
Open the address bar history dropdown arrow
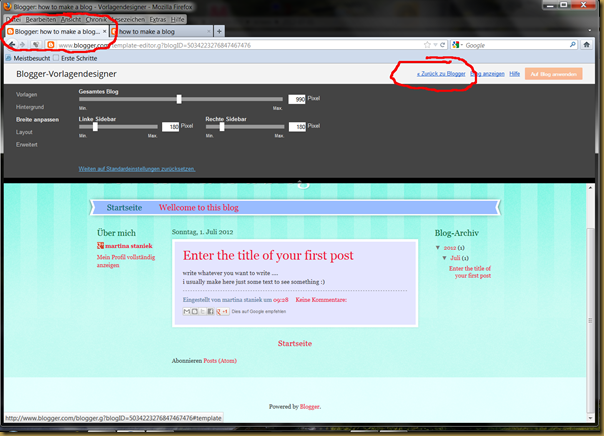[435, 45]
